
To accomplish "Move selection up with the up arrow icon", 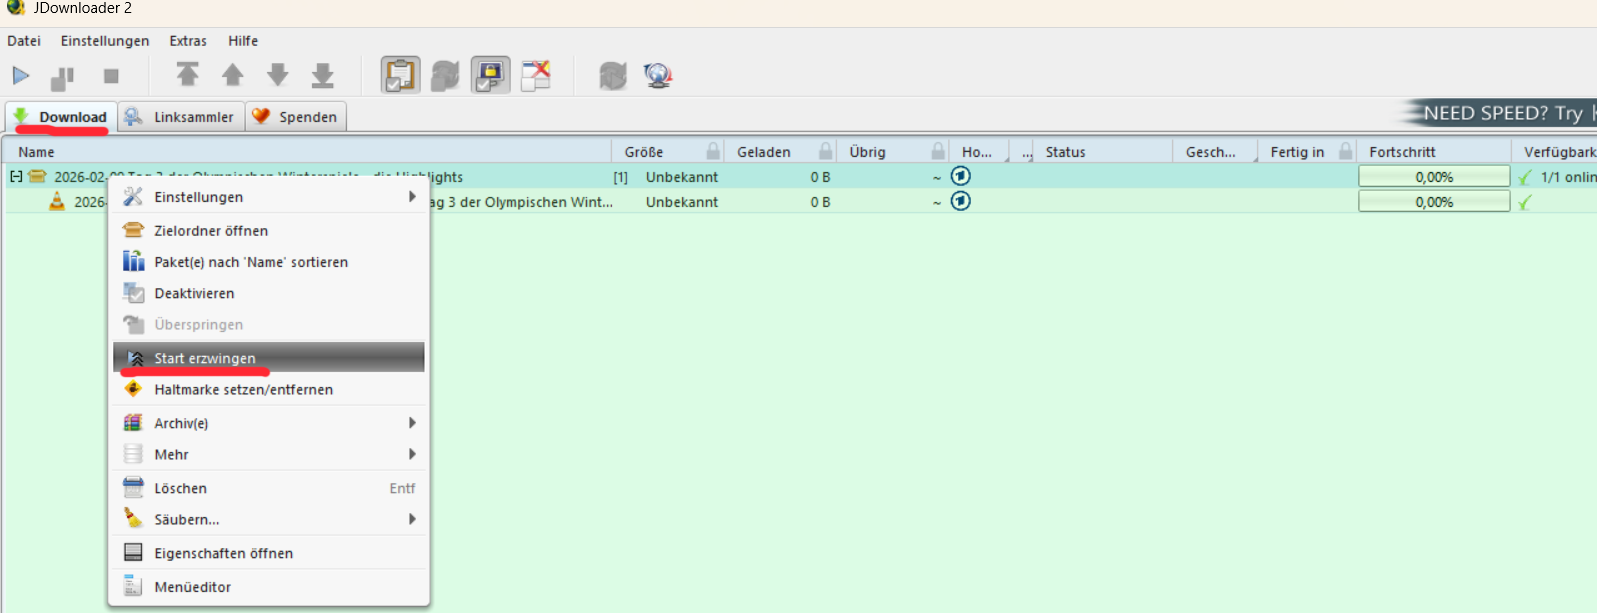I will [x=232, y=75].
